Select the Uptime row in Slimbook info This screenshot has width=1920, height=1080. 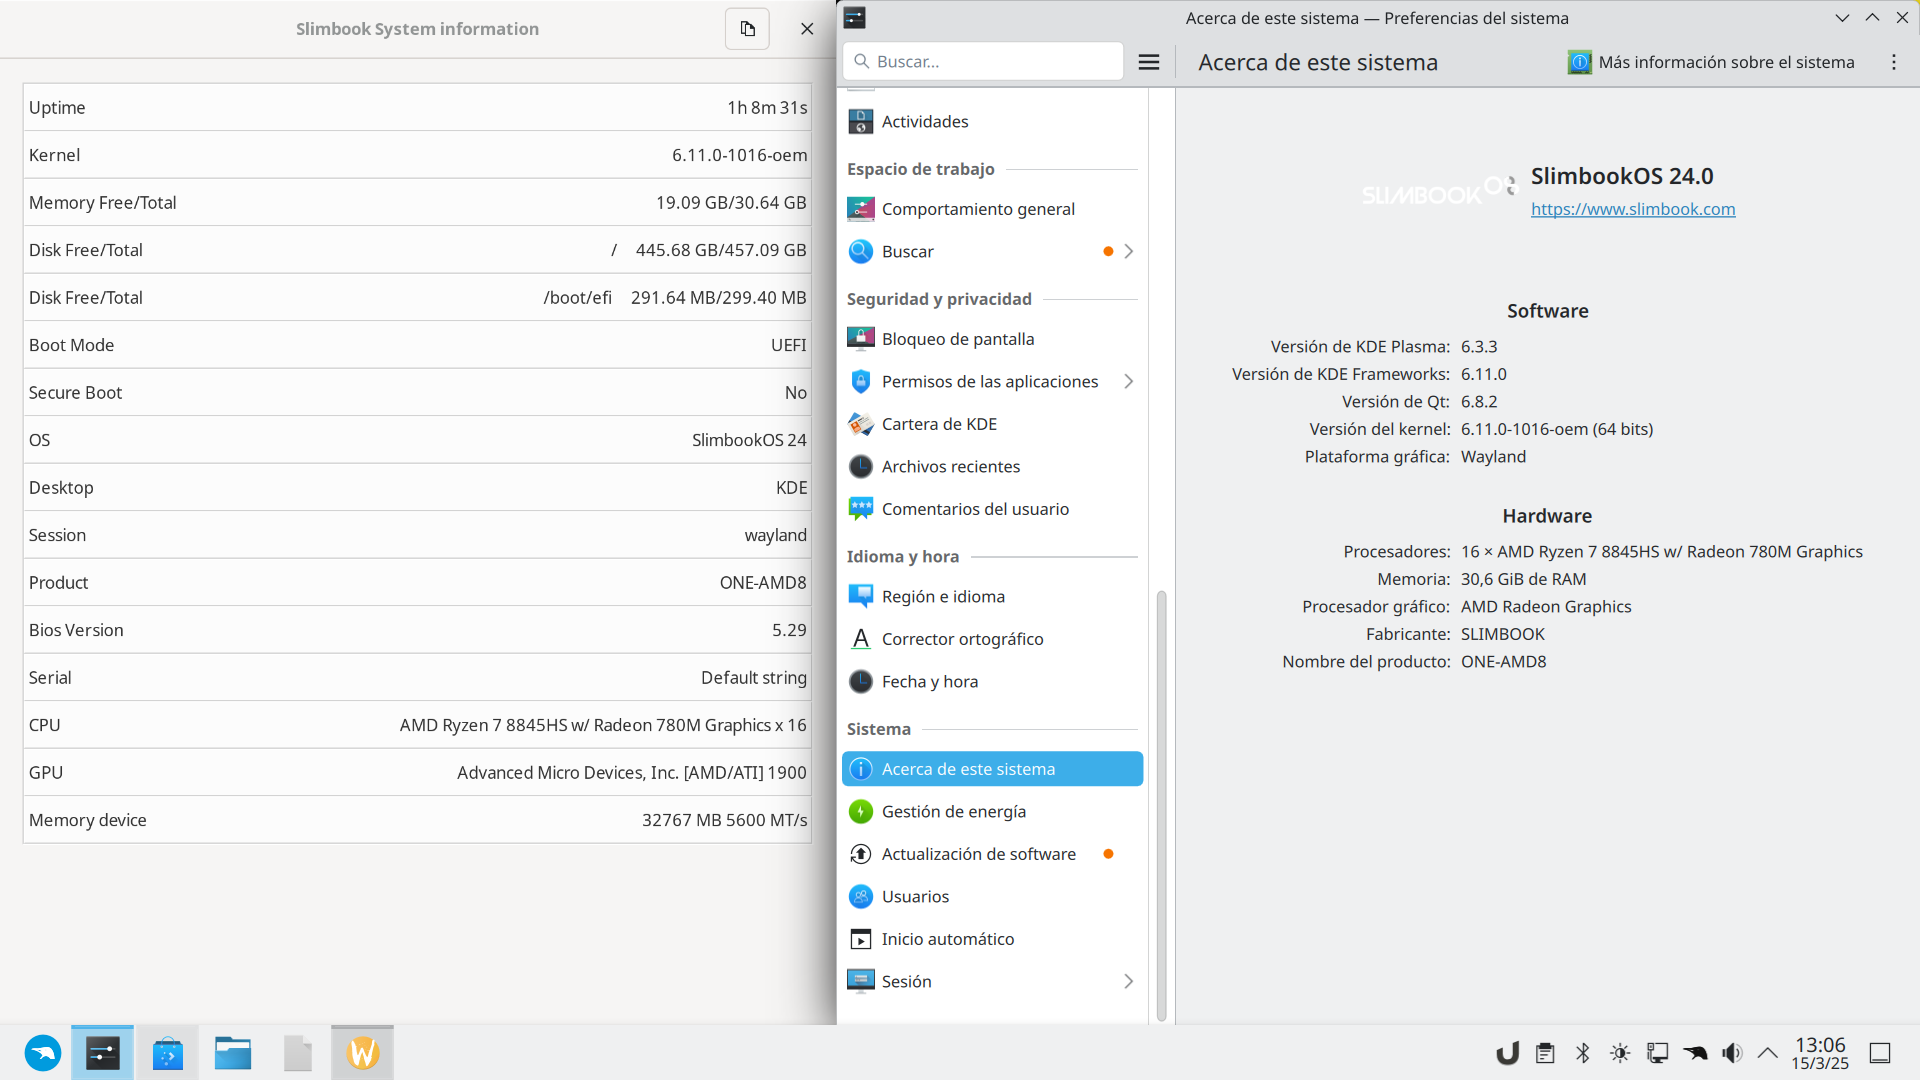417,108
